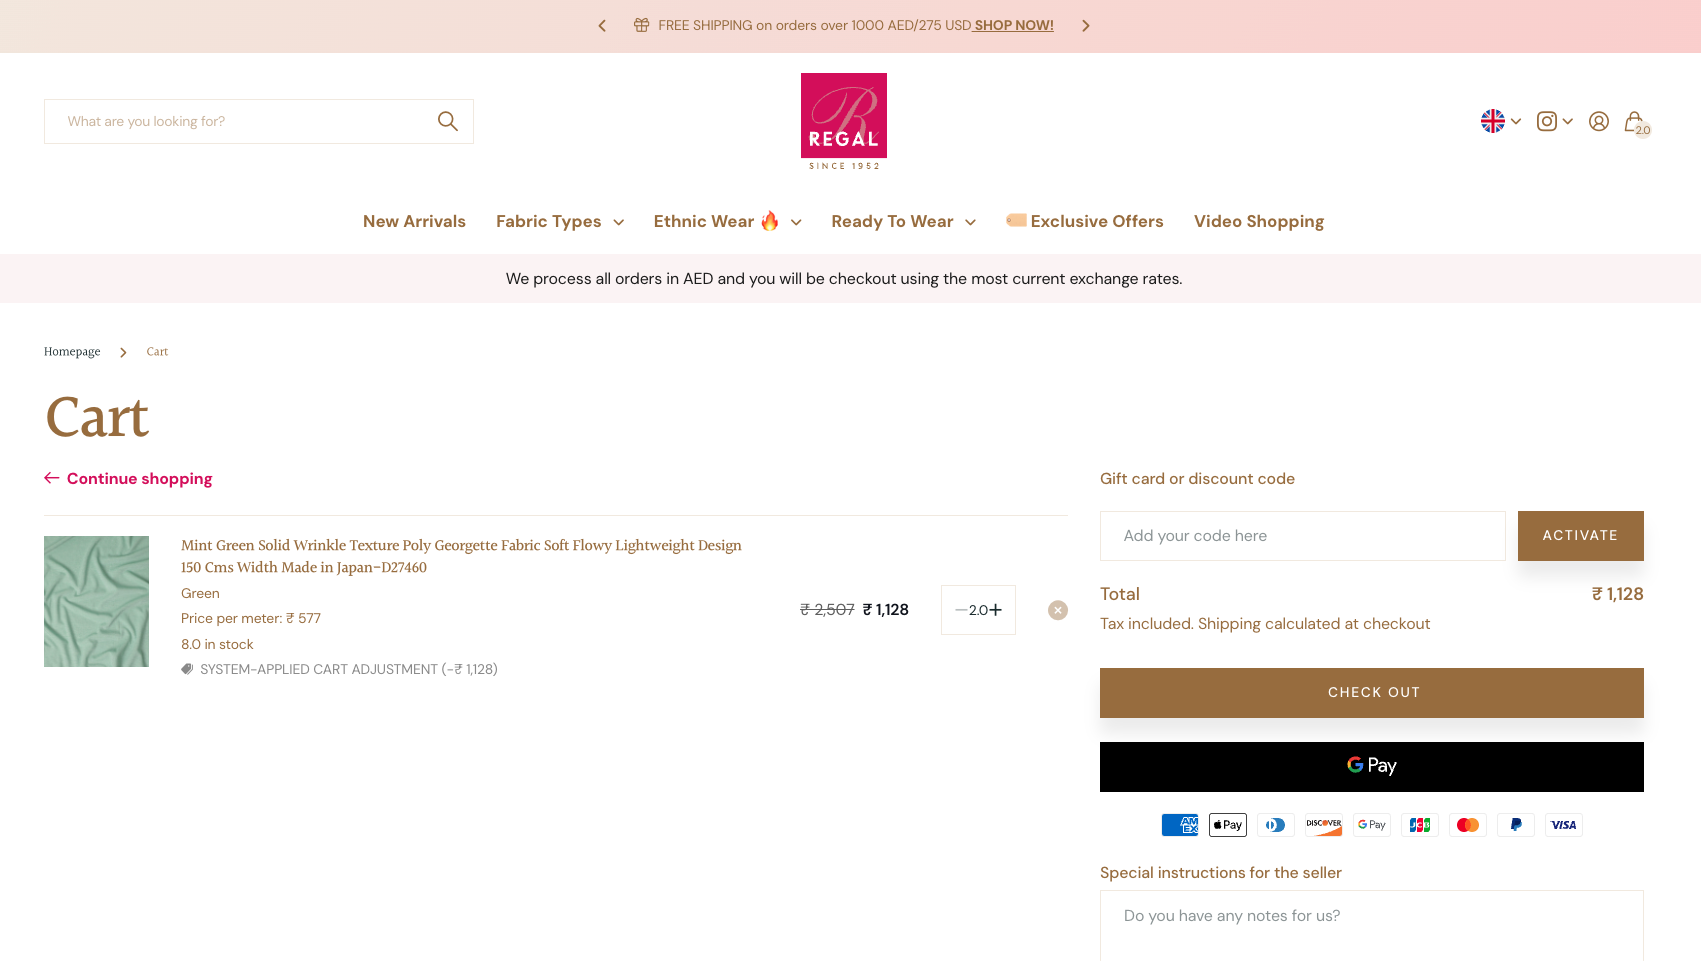Open the mint green fabric thumbnail
The image size is (1701, 961).
pos(96,601)
